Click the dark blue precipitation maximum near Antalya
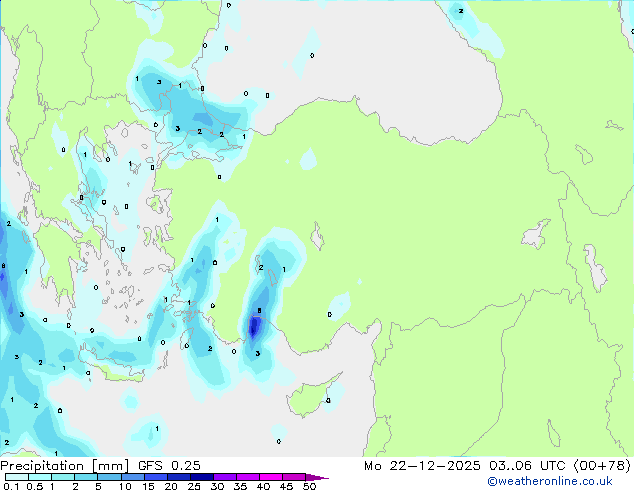This screenshot has height=490, width=634. (x=254, y=327)
